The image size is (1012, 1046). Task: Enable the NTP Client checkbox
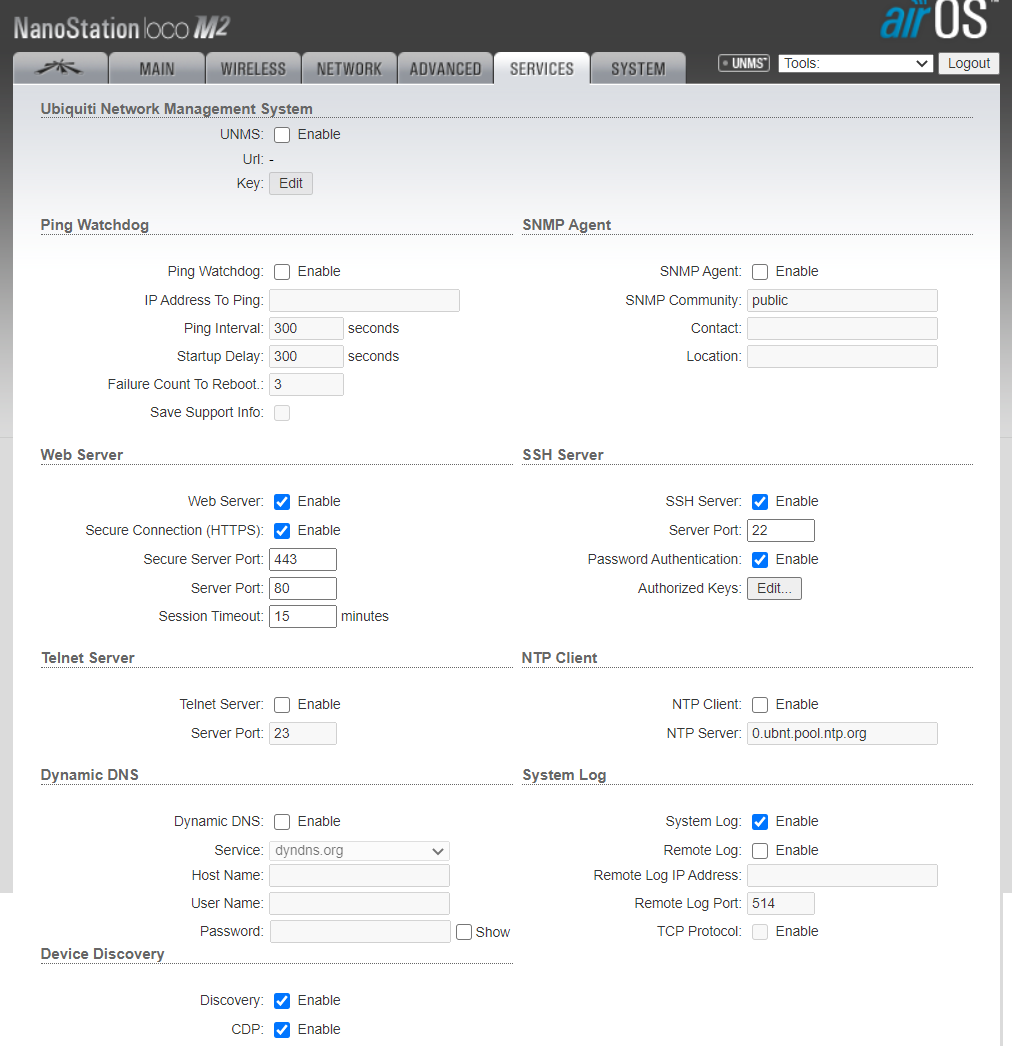[760, 705]
